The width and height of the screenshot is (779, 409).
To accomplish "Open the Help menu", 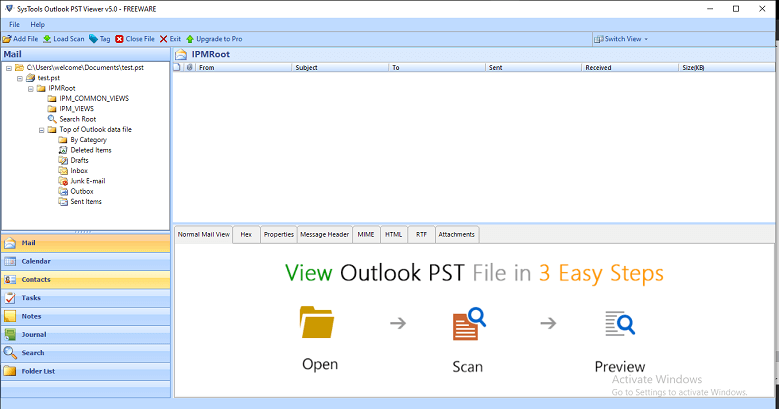I will pyautogui.click(x=37, y=24).
